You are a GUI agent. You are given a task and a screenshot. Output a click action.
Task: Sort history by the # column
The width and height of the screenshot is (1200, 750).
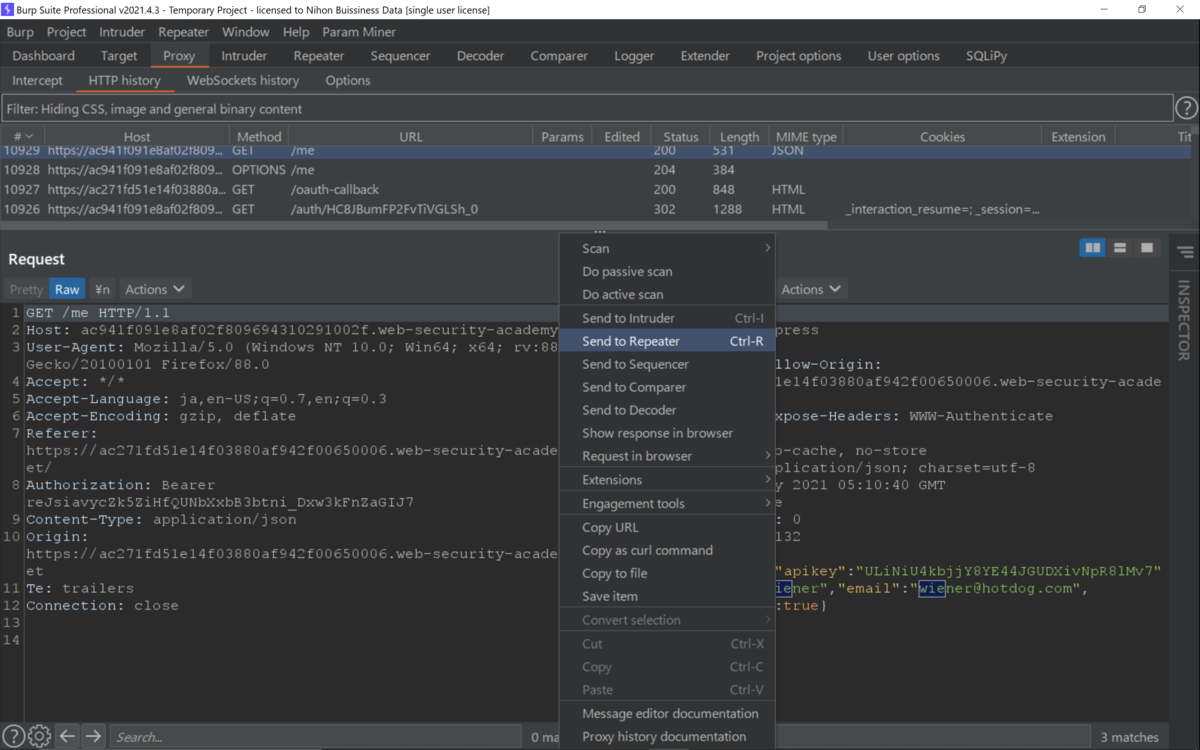pyautogui.click(x=22, y=137)
